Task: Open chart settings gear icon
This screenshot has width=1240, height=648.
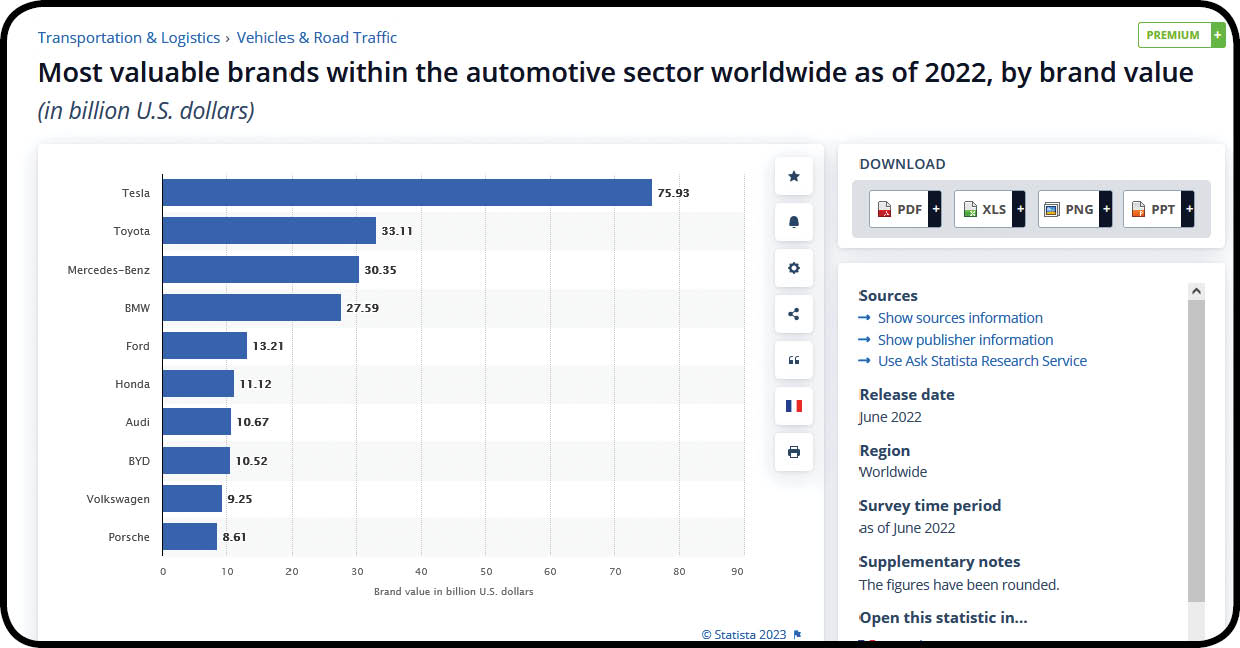Action: [x=794, y=268]
